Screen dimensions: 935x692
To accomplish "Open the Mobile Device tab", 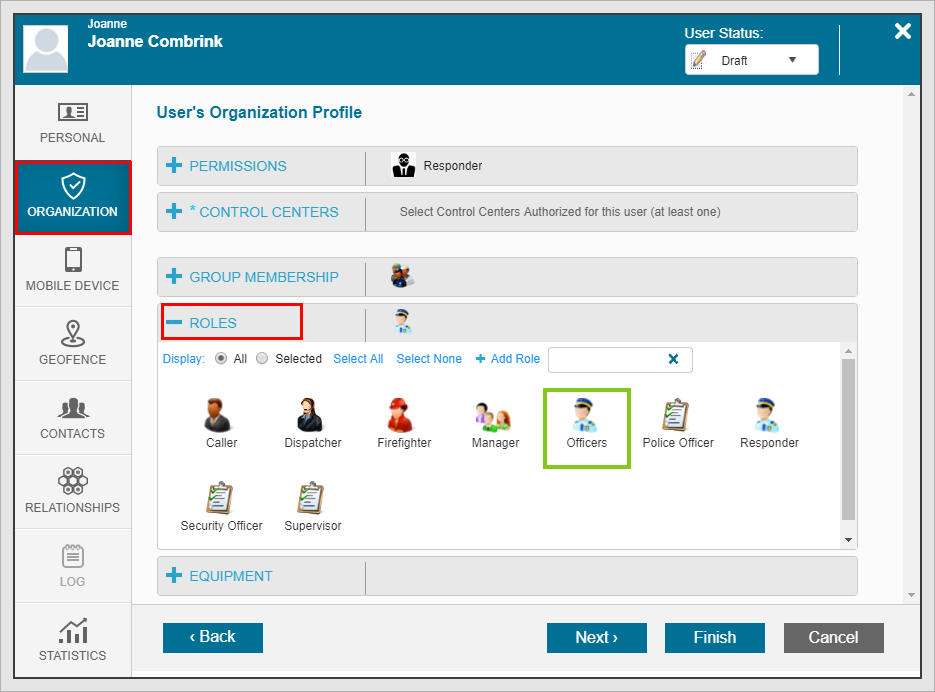I will click(x=72, y=270).
